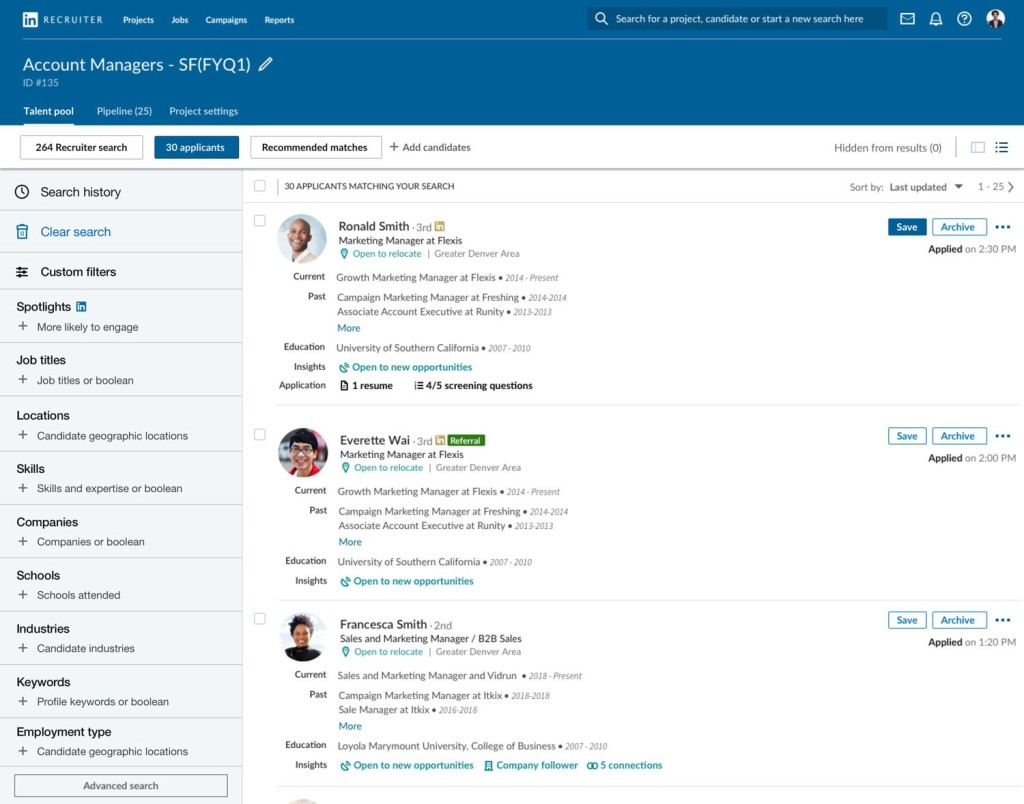Image resolution: width=1024 pixels, height=804 pixels.
Task: Edit project name with pencil icon
Action: 265,64
